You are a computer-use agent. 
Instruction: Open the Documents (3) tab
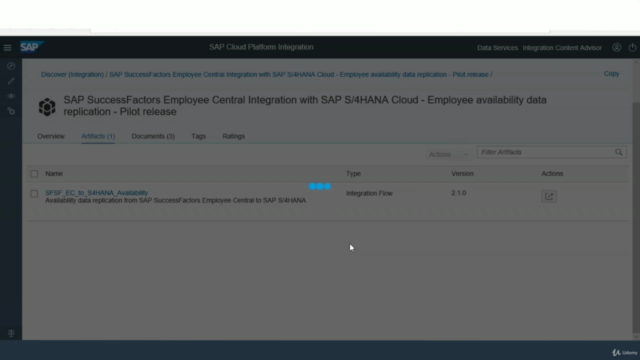[153, 136]
